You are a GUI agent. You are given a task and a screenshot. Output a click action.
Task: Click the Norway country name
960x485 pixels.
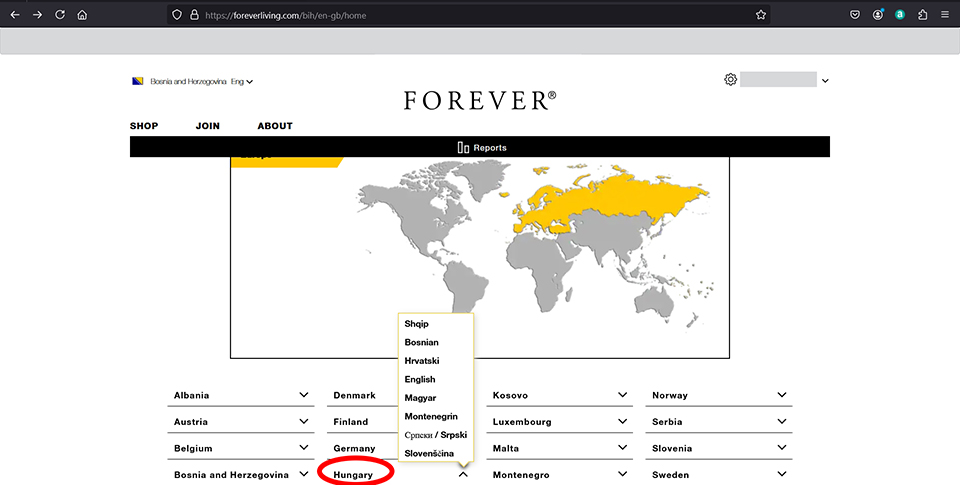click(670, 396)
